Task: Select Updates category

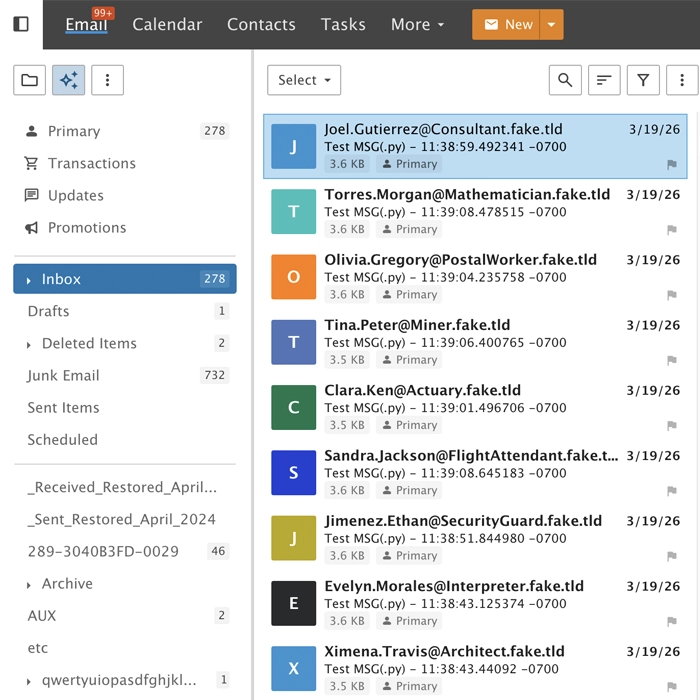Action: click(125, 196)
